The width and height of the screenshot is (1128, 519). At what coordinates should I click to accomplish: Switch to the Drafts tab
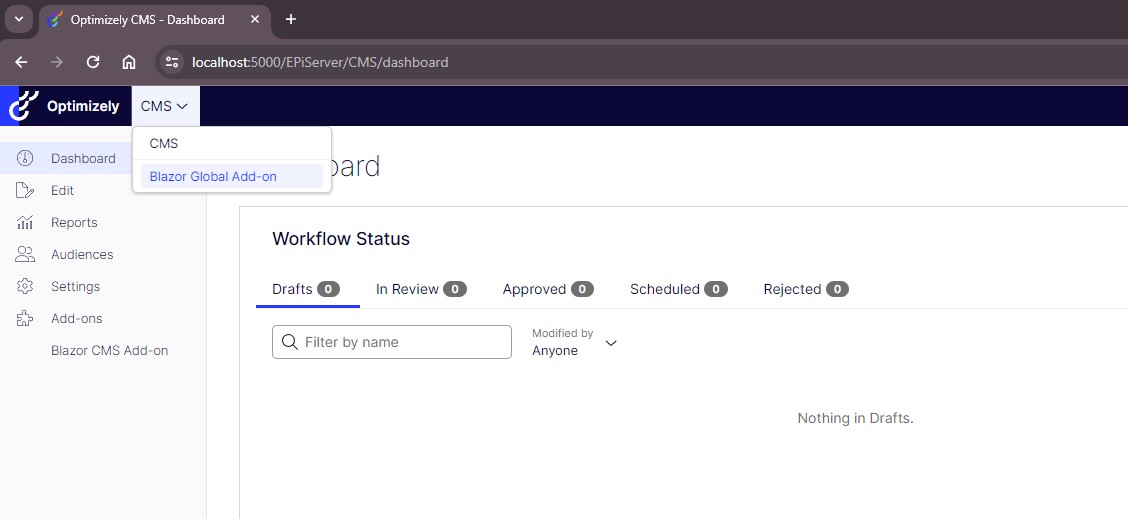coord(307,289)
